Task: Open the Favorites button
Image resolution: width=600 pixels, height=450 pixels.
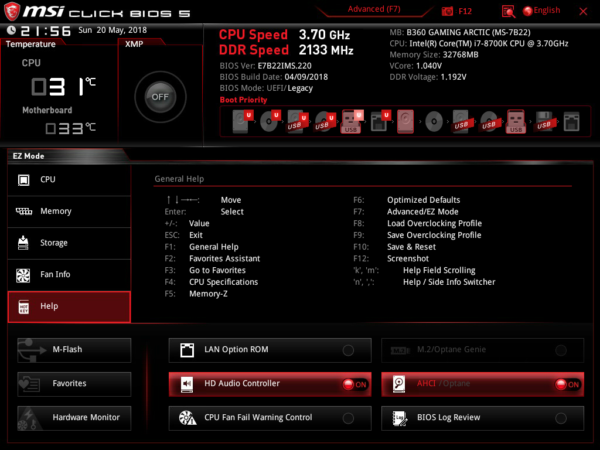Action: click(x=74, y=384)
